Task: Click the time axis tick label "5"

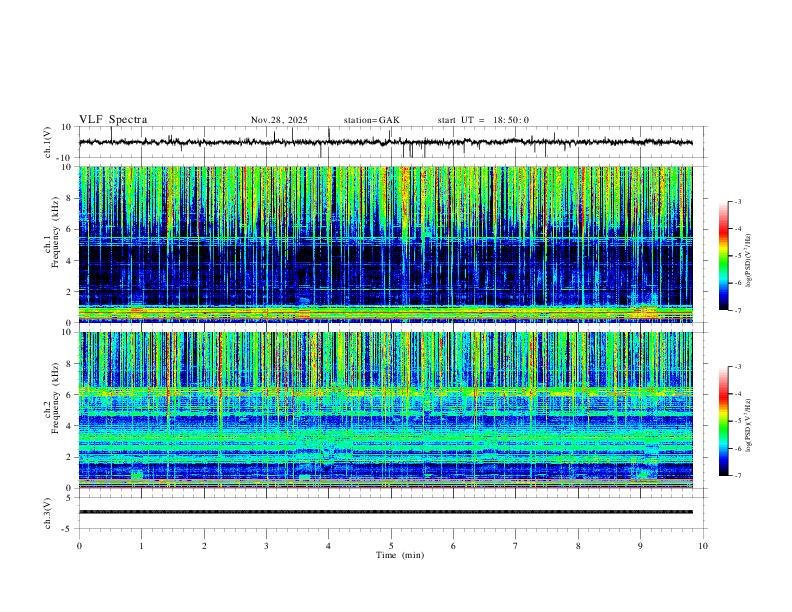Action: coord(391,546)
